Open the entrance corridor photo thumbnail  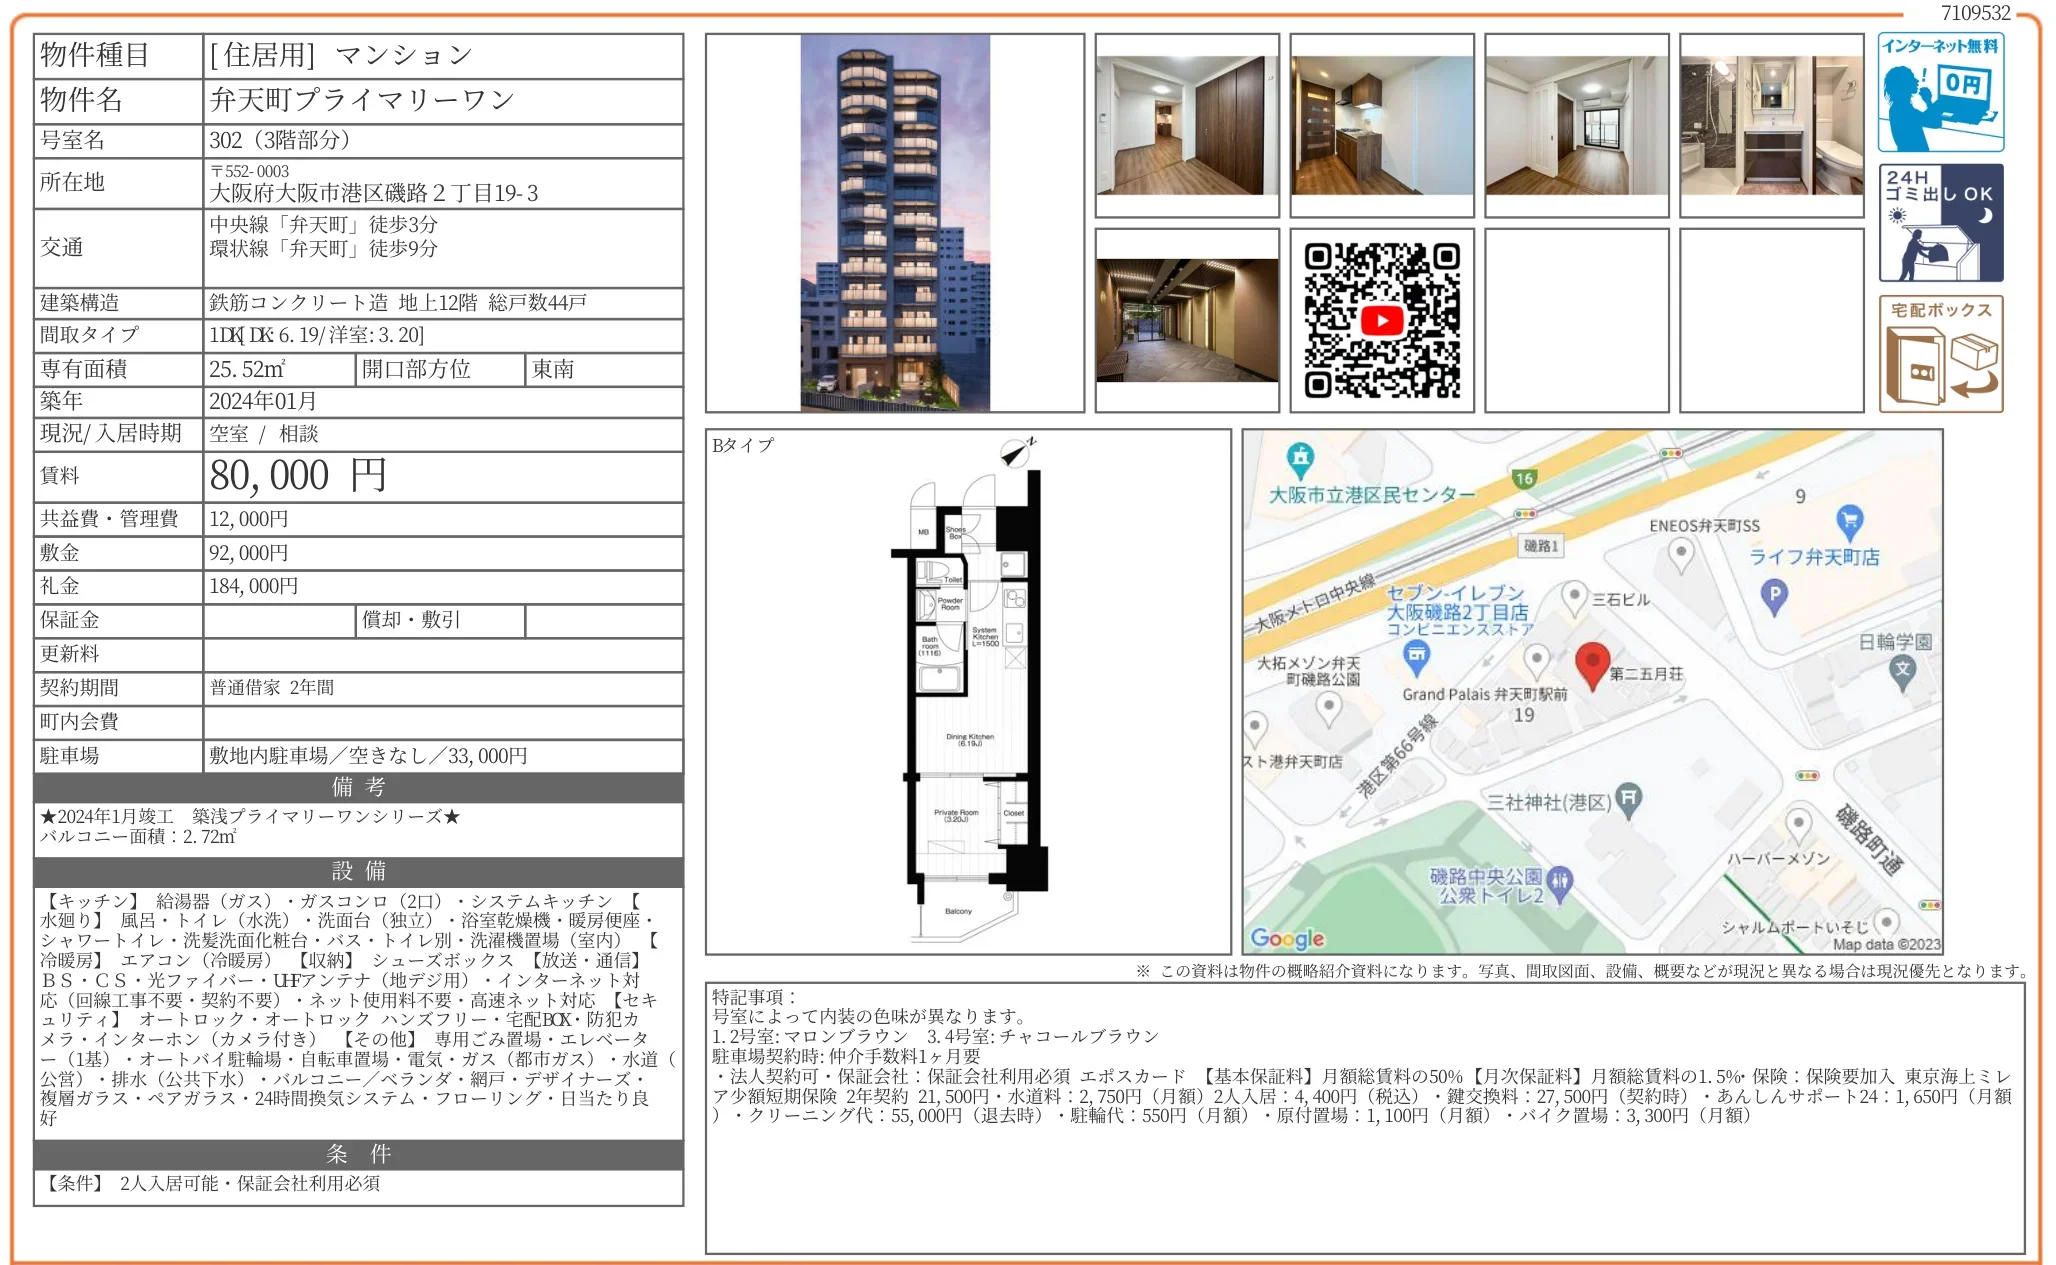1187,320
